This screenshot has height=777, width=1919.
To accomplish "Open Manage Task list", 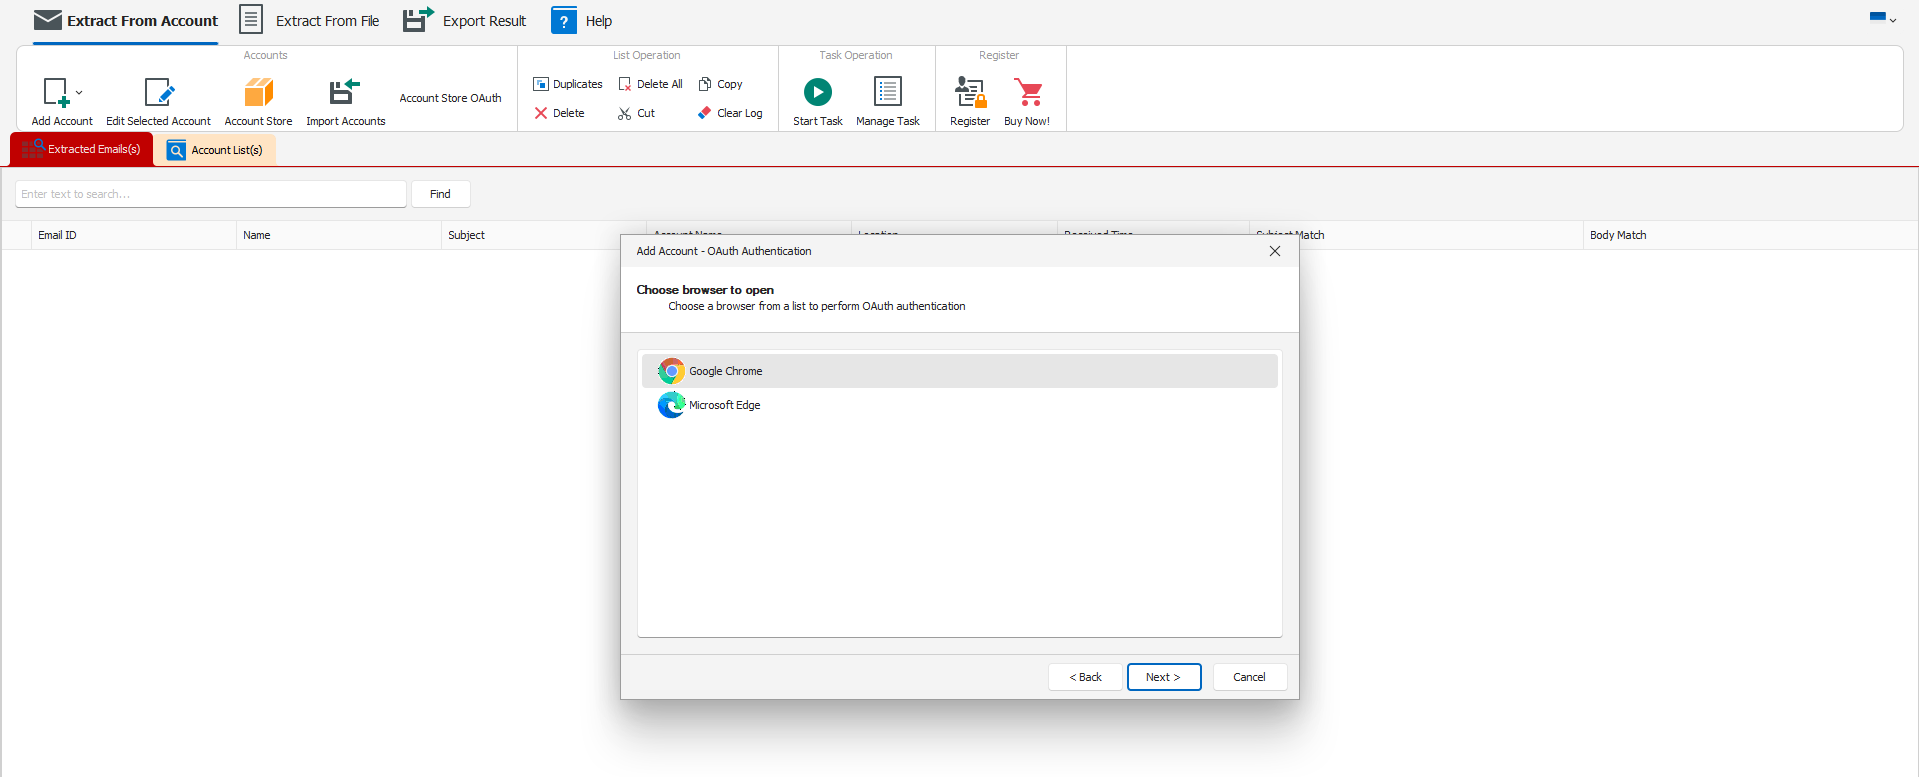I will tap(887, 94).
